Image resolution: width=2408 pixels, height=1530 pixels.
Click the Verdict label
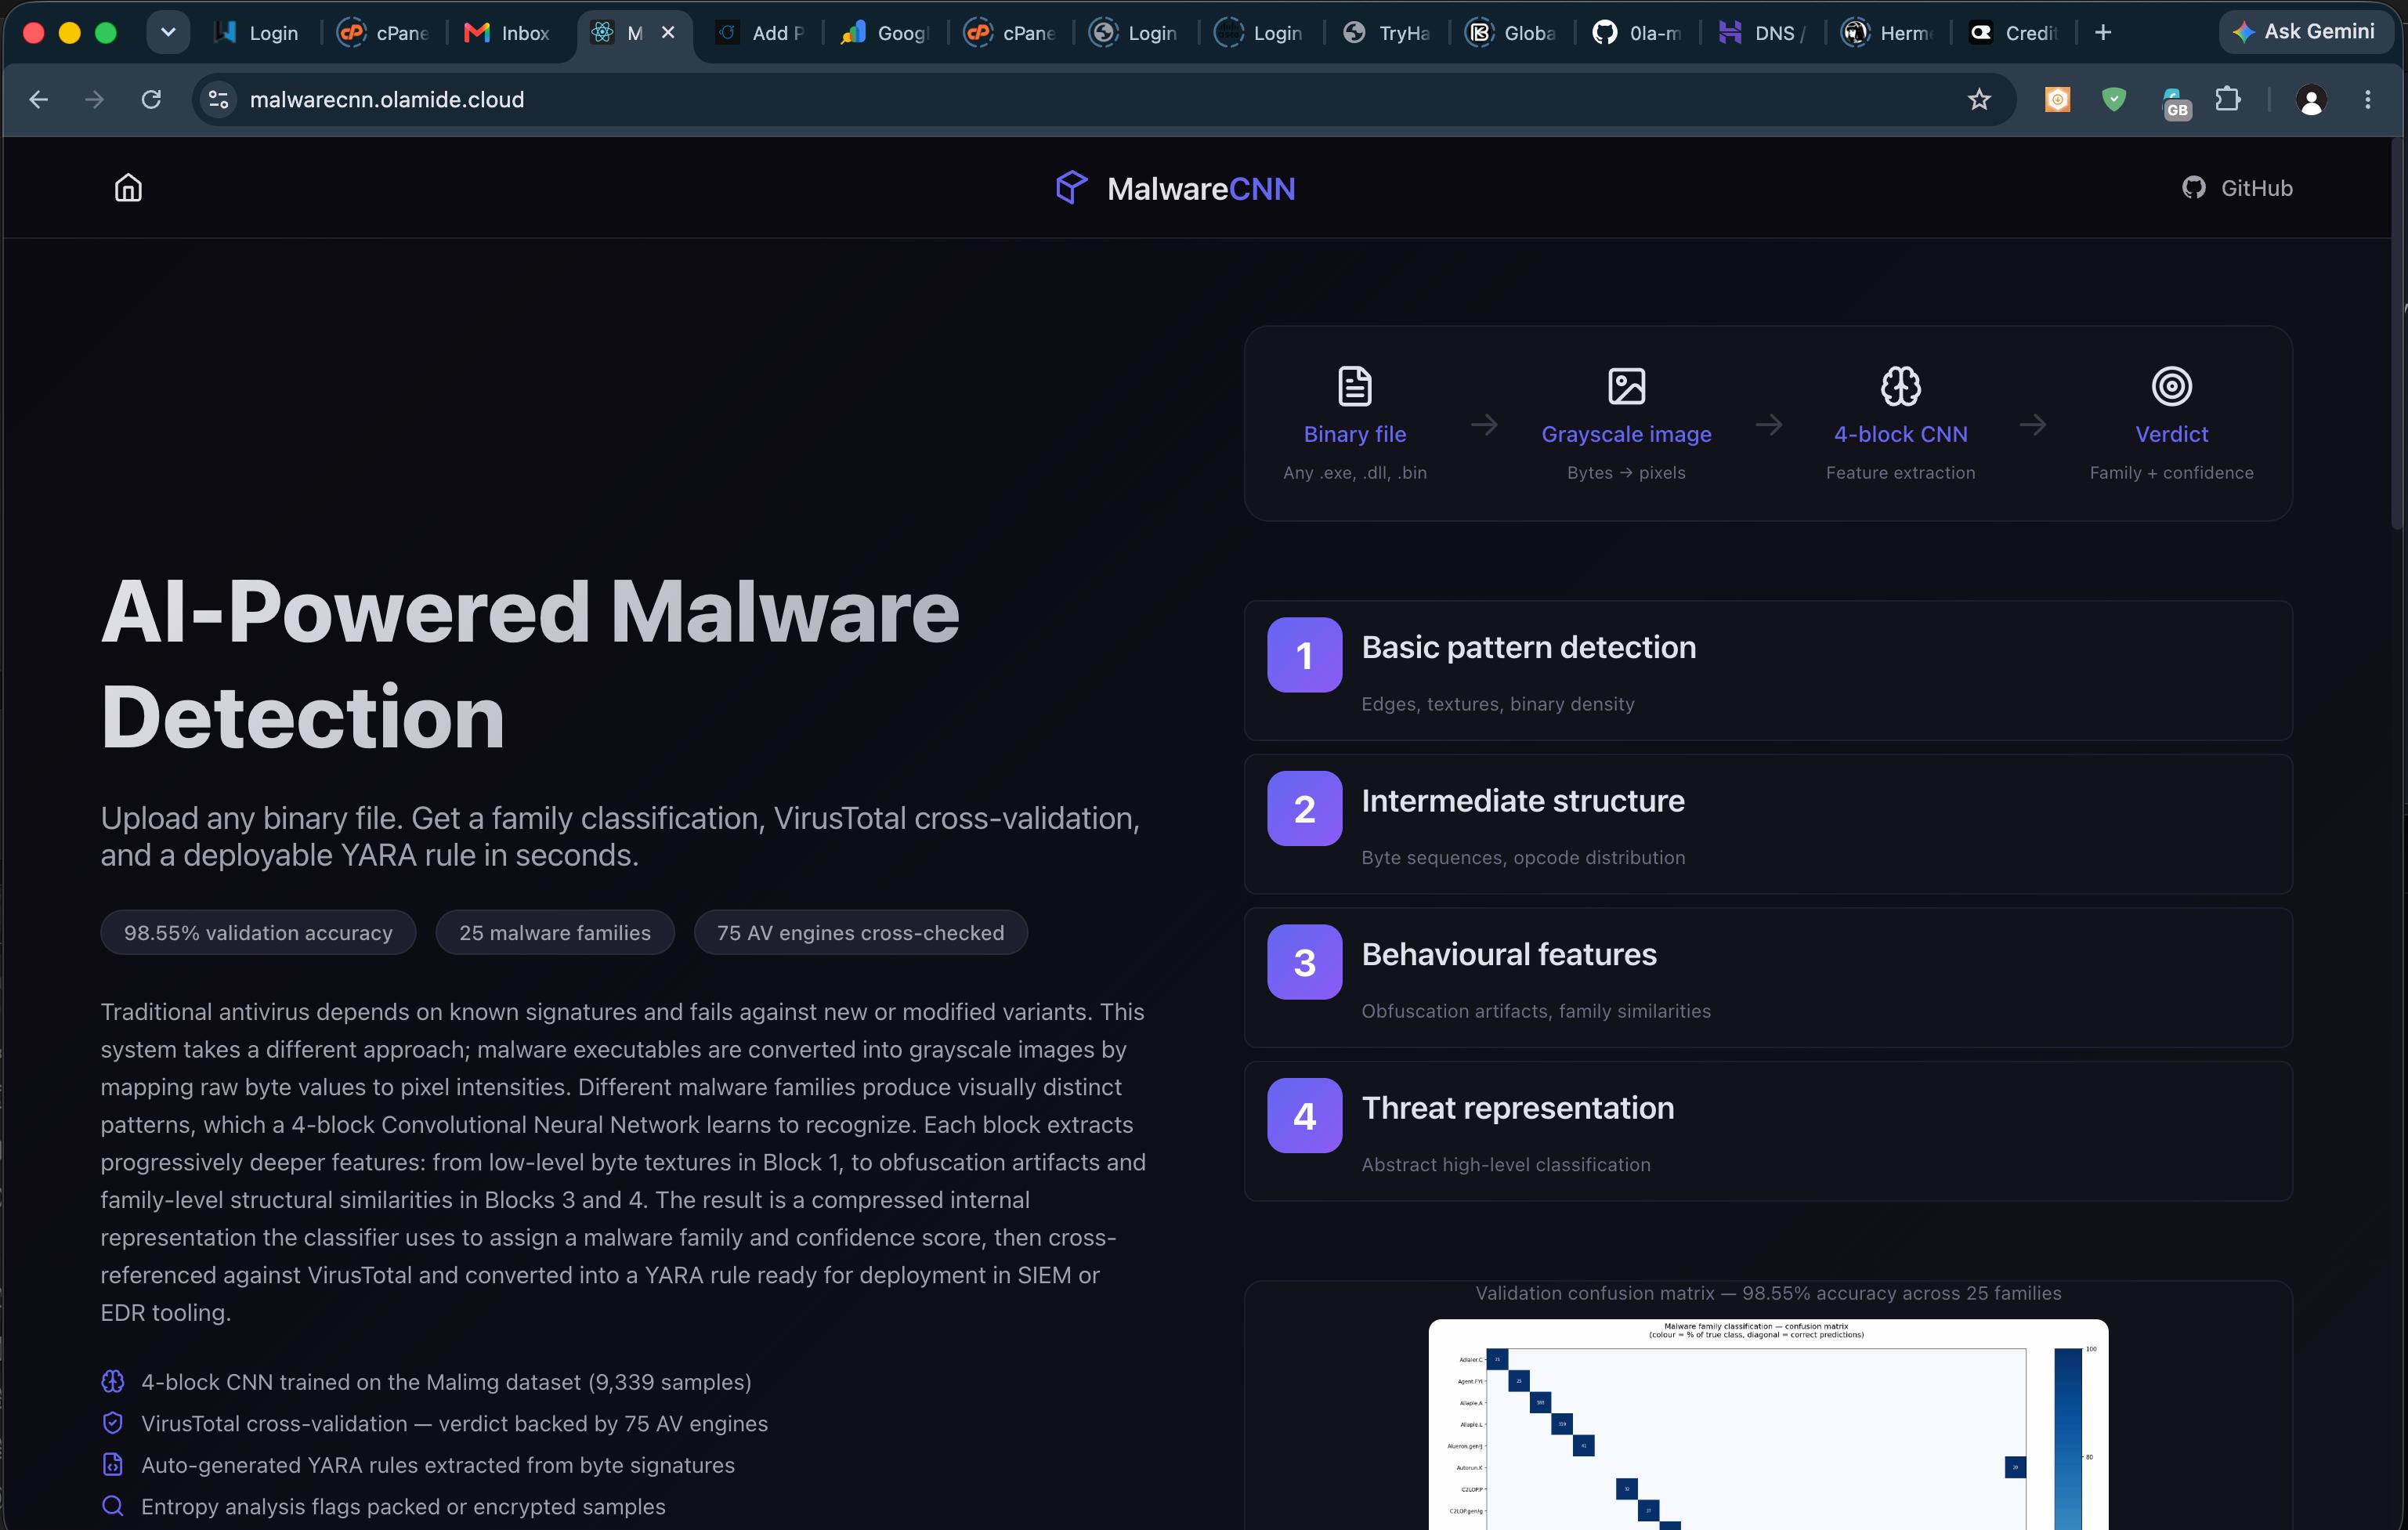click(2171, 434)
